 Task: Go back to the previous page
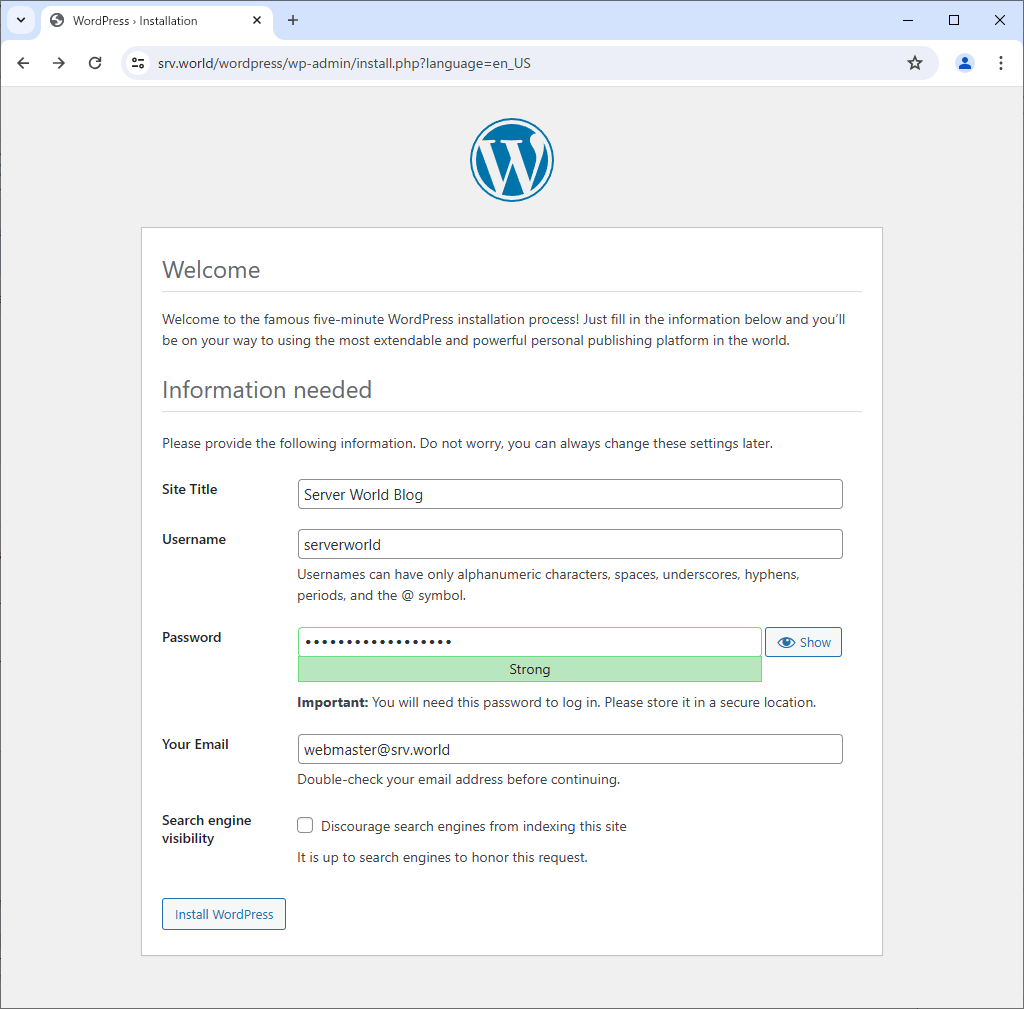tap(24, 63)
